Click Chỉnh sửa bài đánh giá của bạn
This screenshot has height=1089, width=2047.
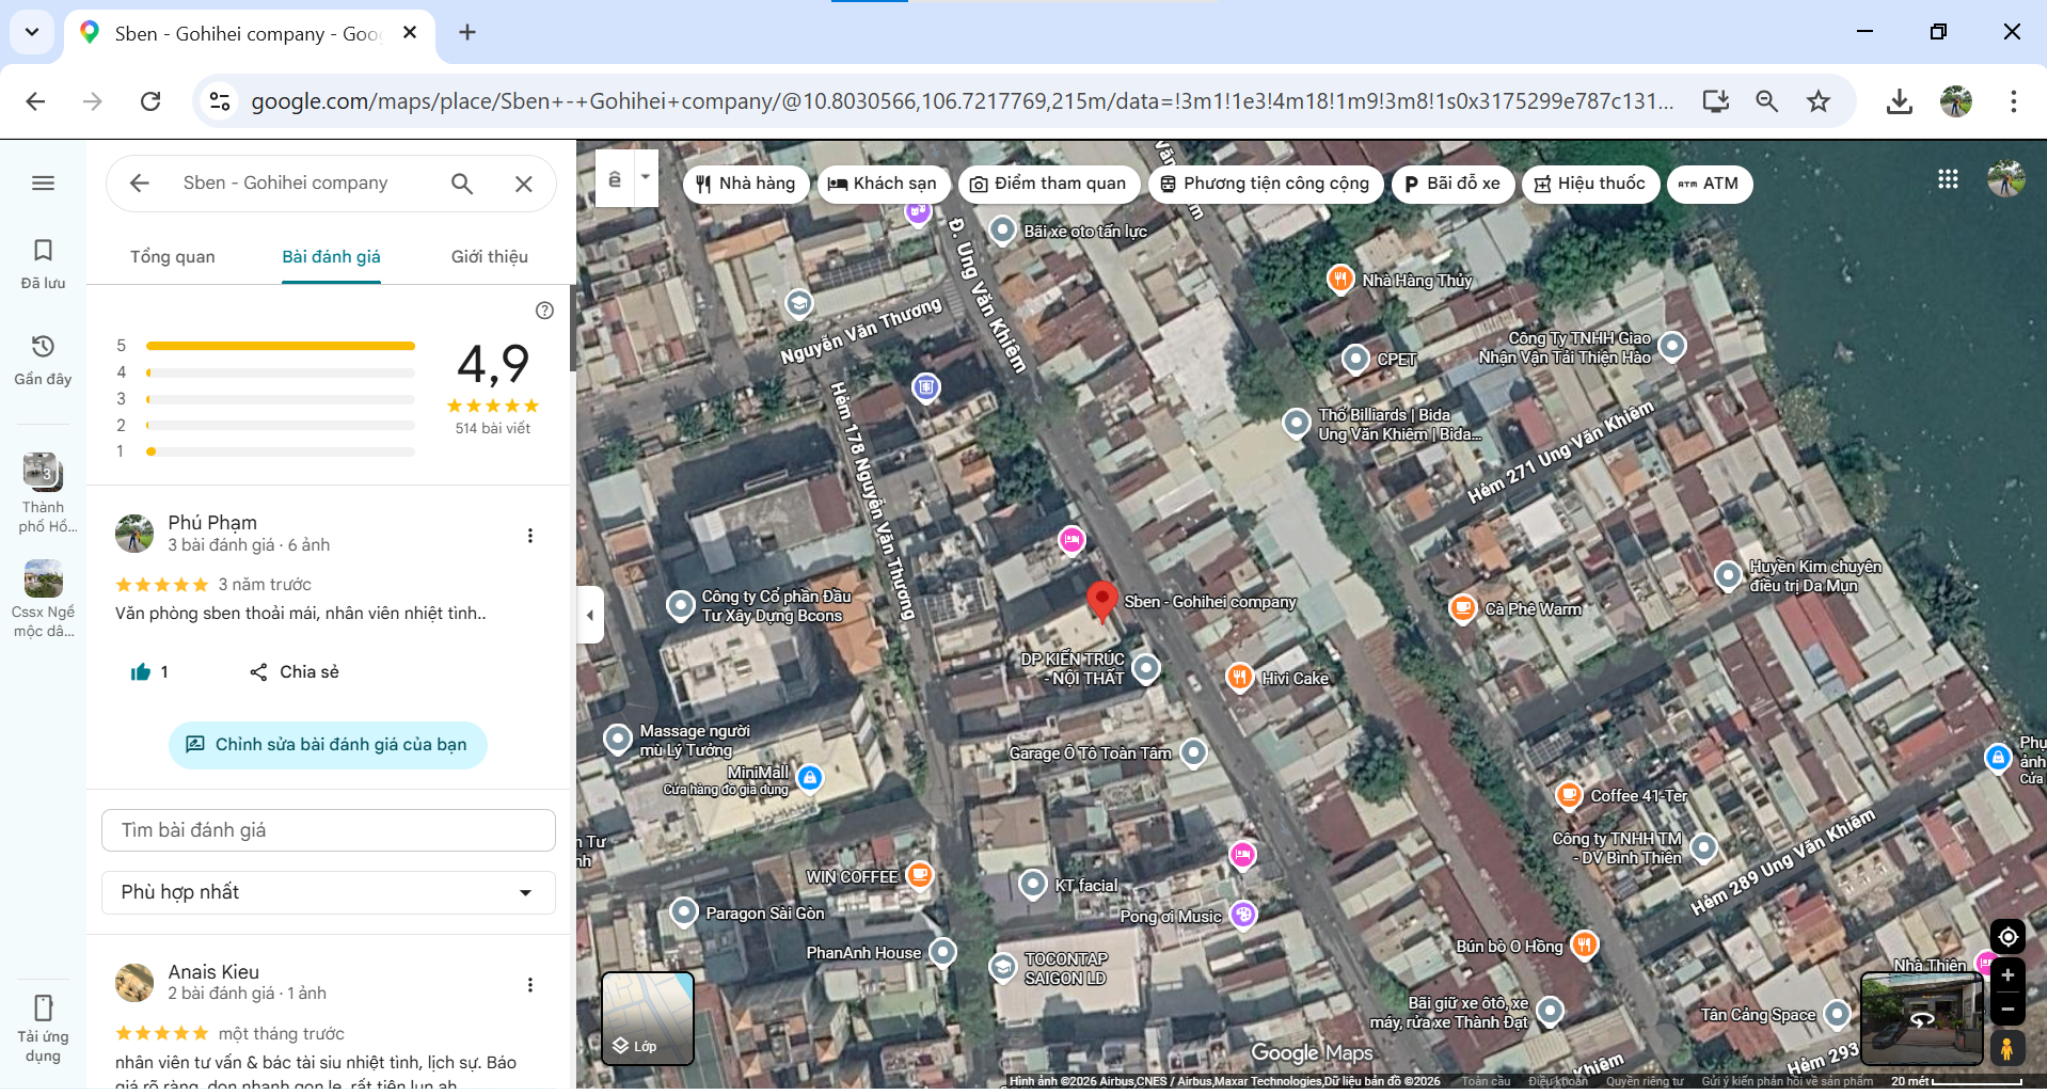coord(328,745)
